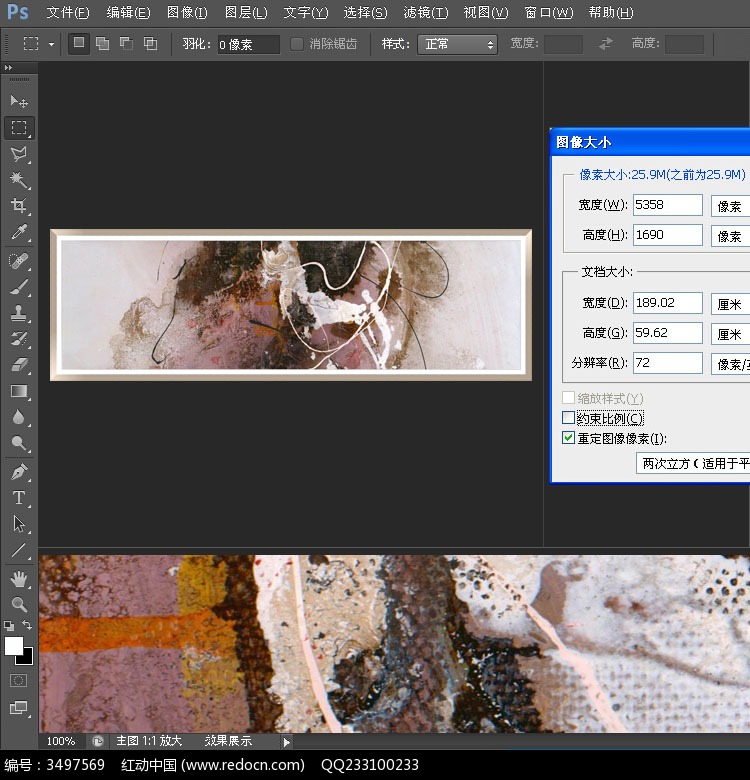Click the pixel height field 1690
Viewport: 750px width, 780px height.
pos(667,235)
